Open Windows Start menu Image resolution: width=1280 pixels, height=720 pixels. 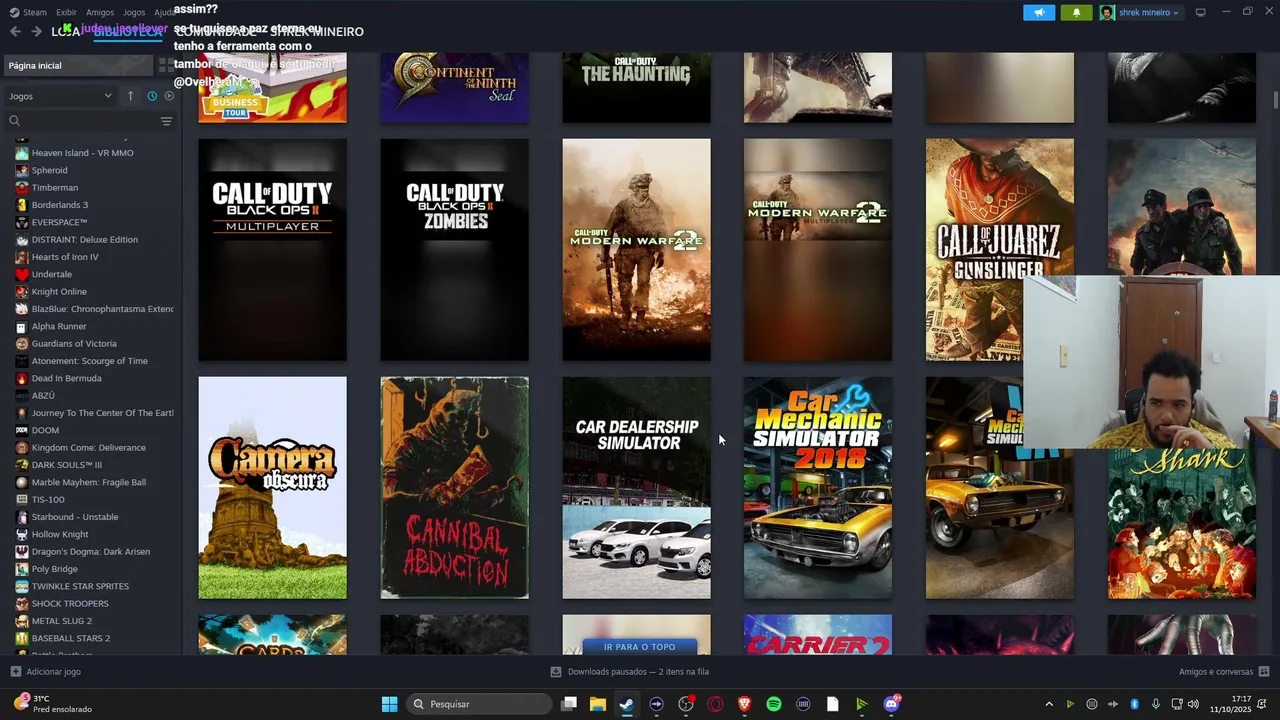(x=389, y=704)
